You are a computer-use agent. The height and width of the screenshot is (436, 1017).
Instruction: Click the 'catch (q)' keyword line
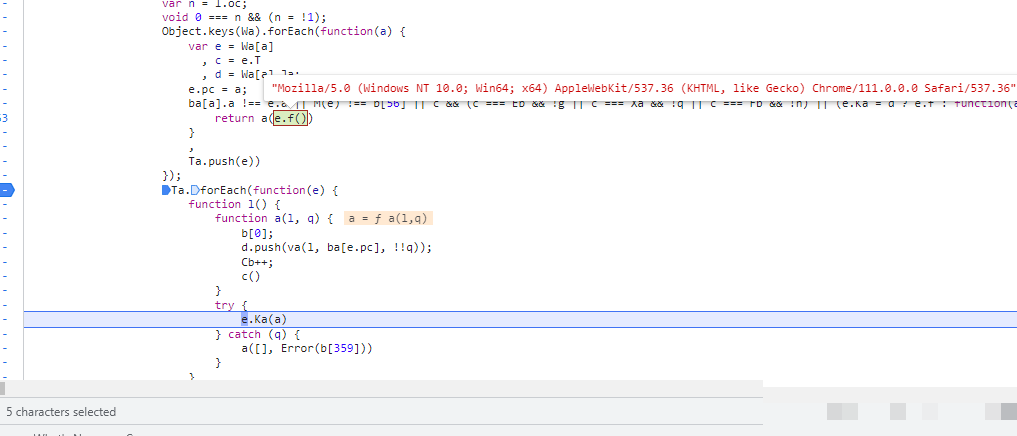click(257, 334)
